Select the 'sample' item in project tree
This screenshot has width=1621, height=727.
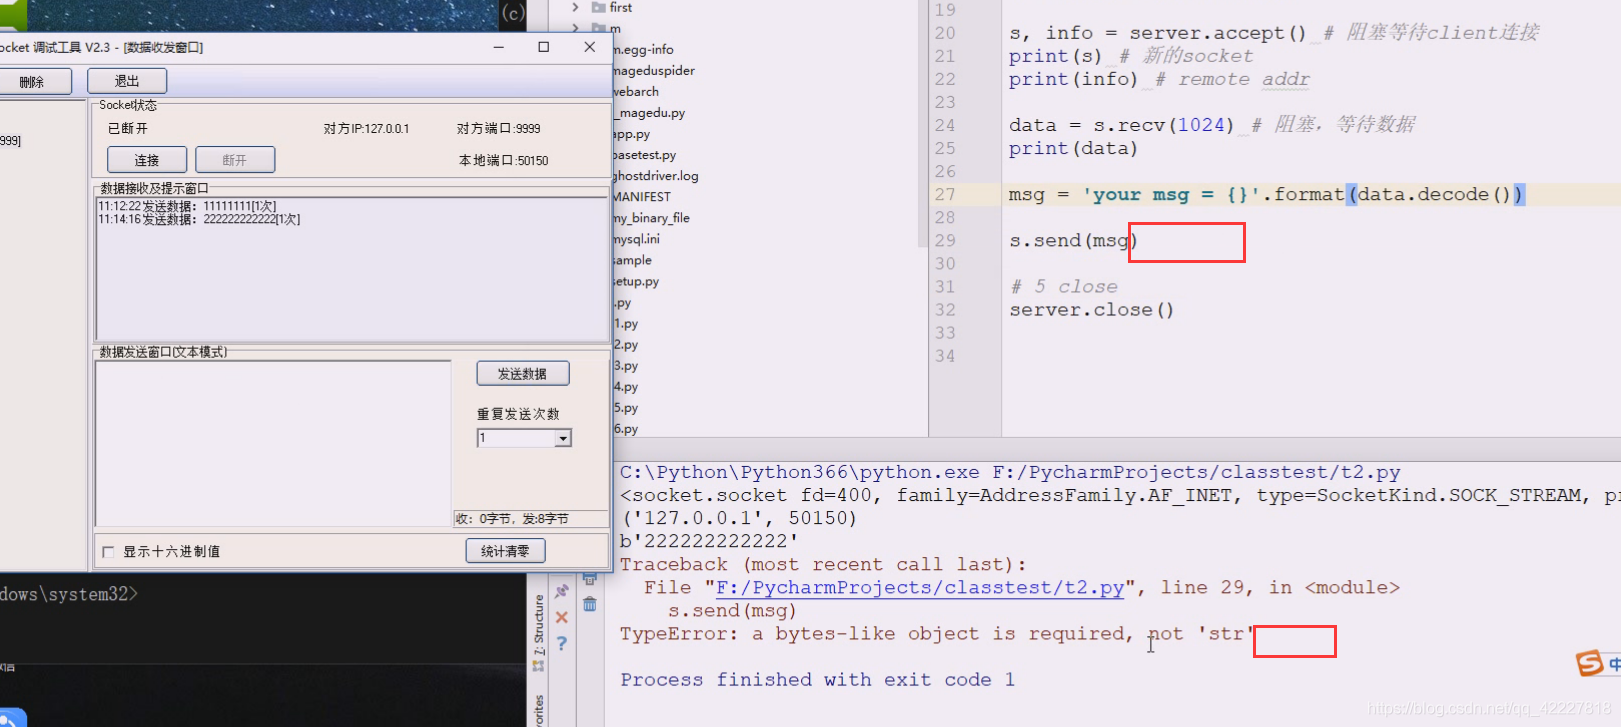pos(633,260)
